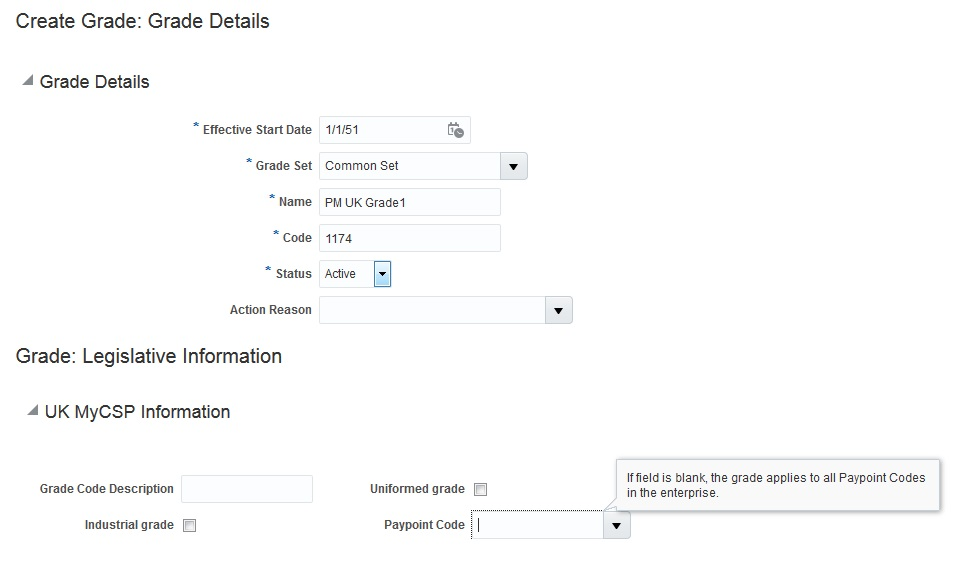Open the Status dropdown arrow
This screenshot has height=565, width=969.
tap(382, 273)
